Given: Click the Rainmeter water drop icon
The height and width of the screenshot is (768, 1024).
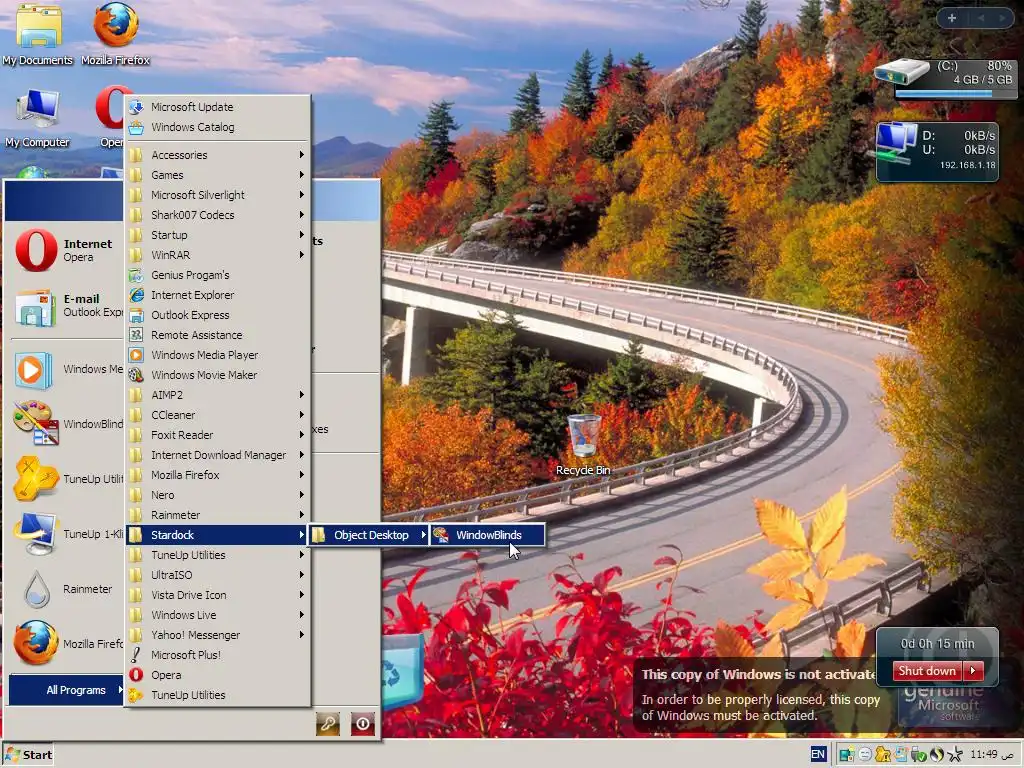Looking at the screenshot, I should point(37,589).
